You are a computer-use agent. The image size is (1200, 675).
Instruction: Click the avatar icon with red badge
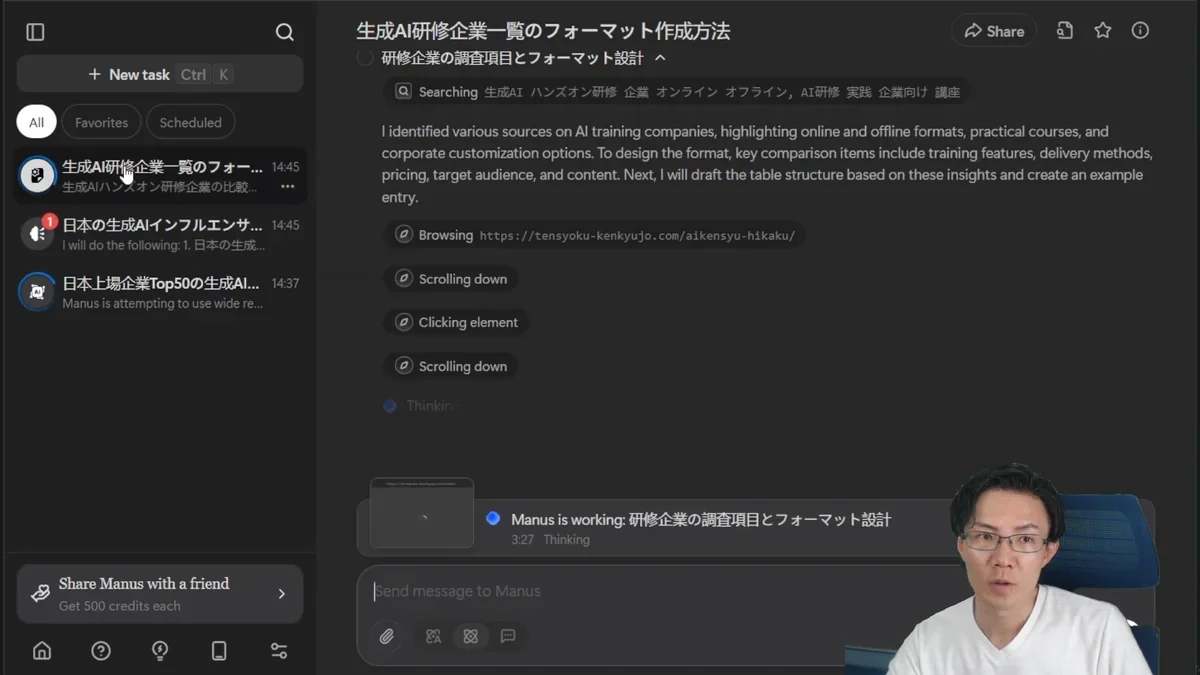pyautogui.click(x=37, y=233)
